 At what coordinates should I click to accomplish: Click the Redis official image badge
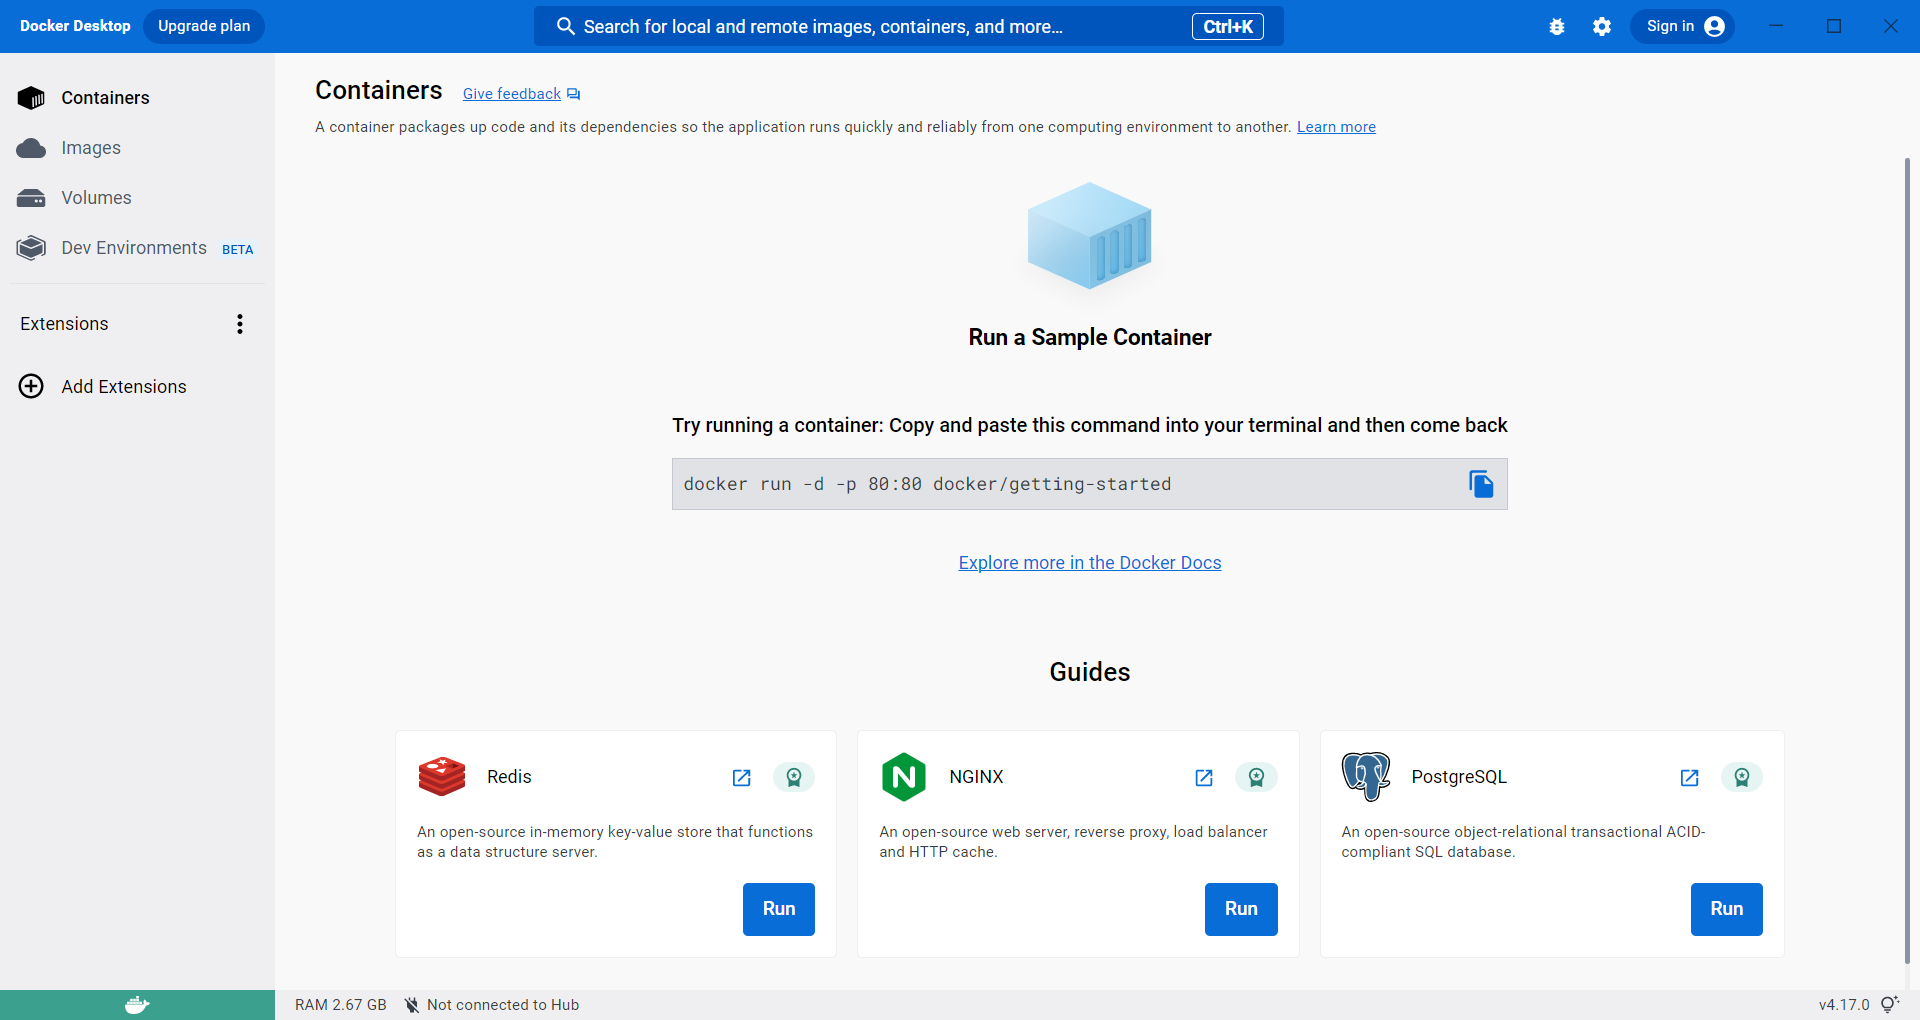tap(794, 777)
